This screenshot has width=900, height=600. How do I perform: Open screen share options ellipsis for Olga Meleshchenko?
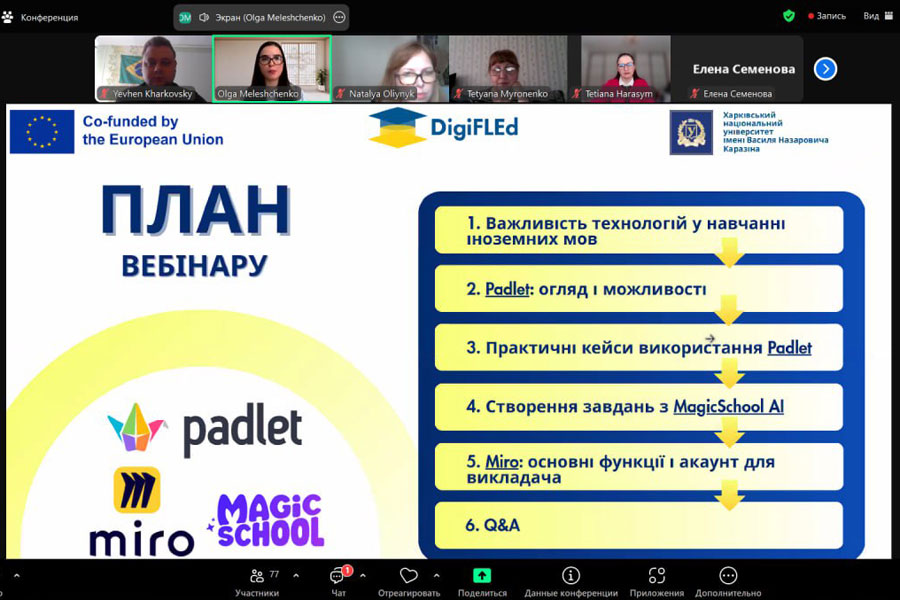(x=339, y=17)
